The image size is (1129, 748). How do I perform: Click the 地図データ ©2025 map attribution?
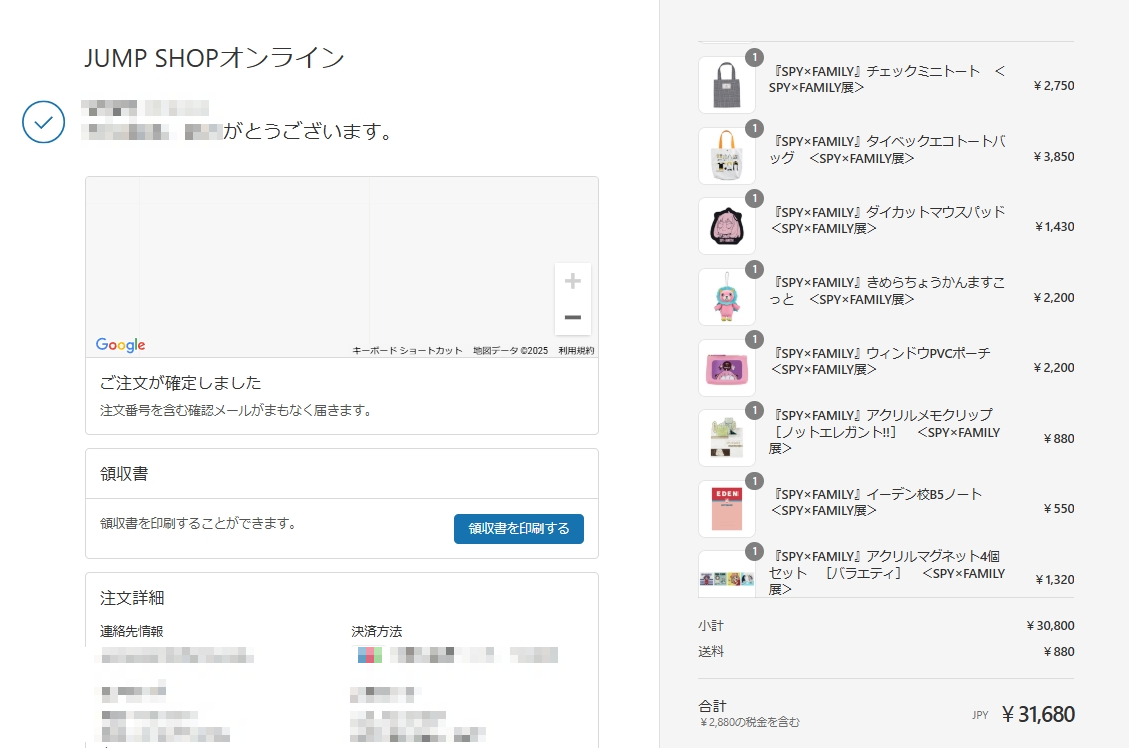[510, 351]
